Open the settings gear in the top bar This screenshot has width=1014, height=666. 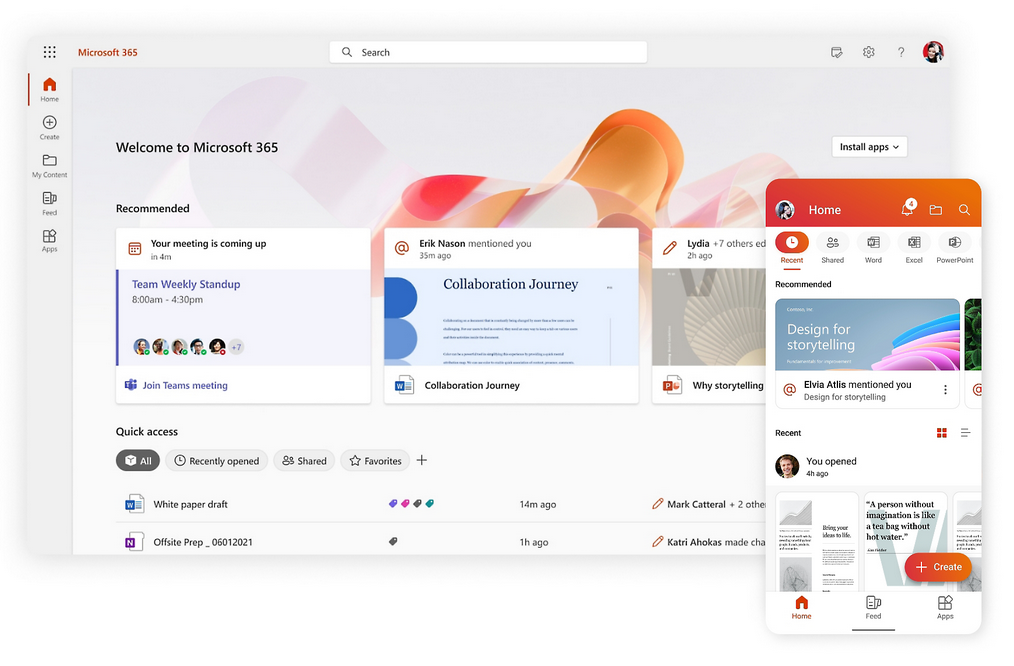coord(868,52)
